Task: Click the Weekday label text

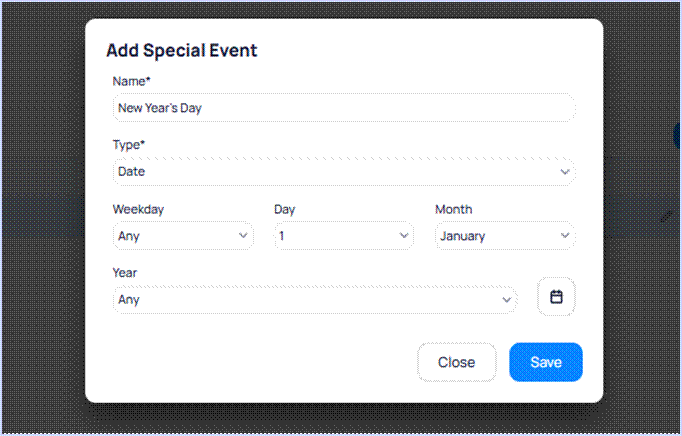Action: (x=138, y=210)
